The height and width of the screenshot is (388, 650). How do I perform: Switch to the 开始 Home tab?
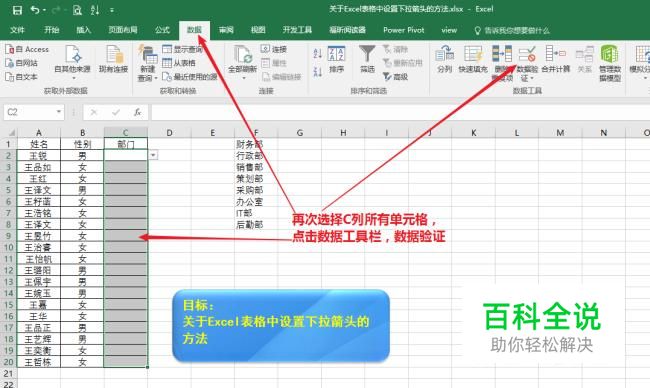coord(51,30)
